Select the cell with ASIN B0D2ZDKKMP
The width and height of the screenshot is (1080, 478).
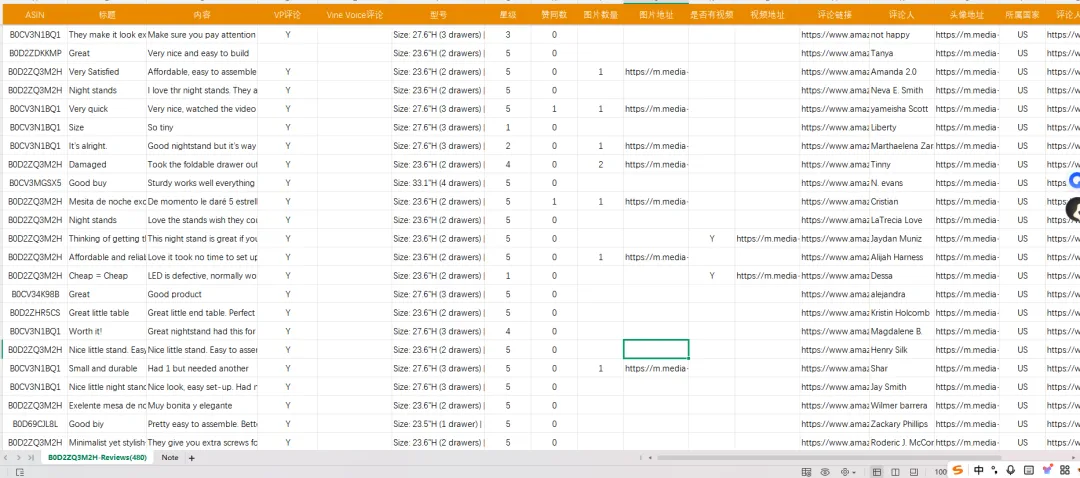[x=34, y=53]
